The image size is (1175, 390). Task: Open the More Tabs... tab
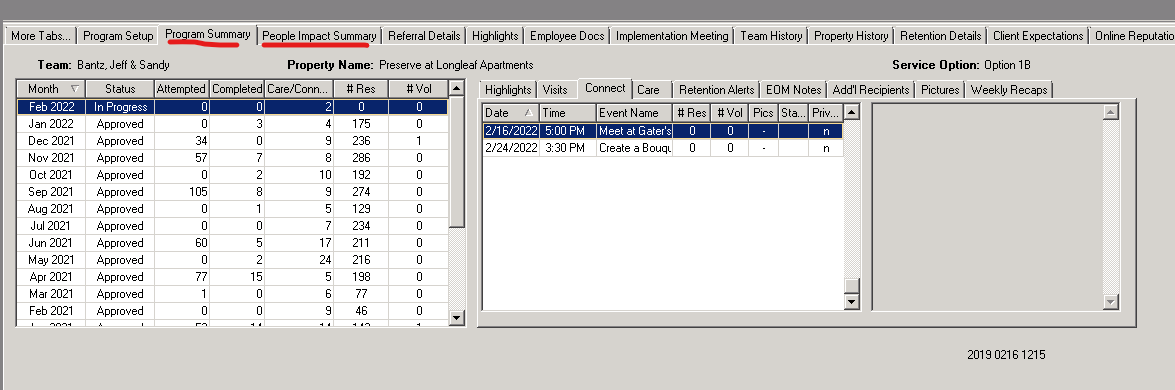40,36
